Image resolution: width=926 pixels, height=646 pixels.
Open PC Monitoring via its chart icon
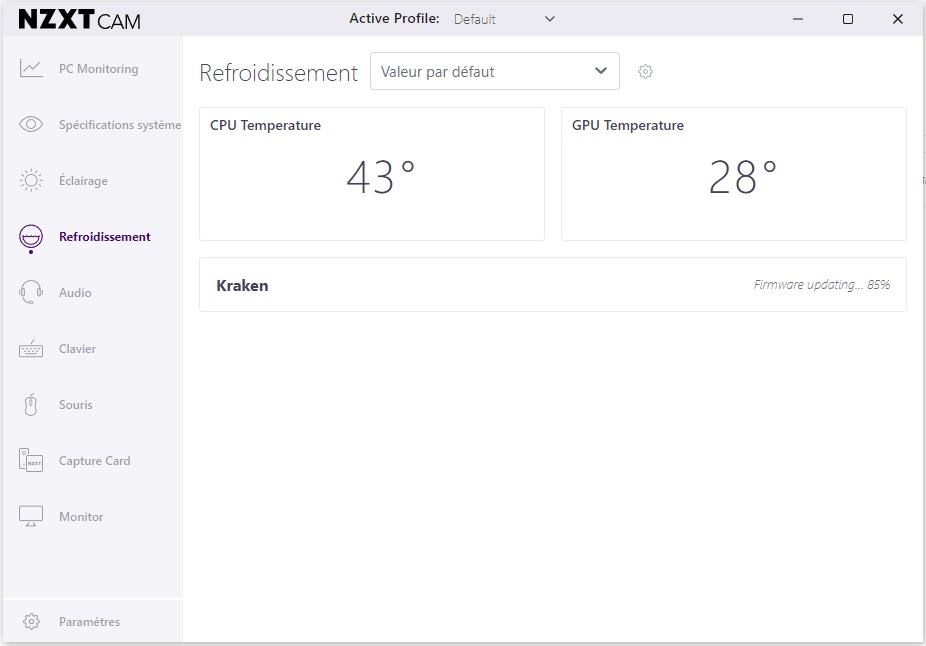[31, 69]
